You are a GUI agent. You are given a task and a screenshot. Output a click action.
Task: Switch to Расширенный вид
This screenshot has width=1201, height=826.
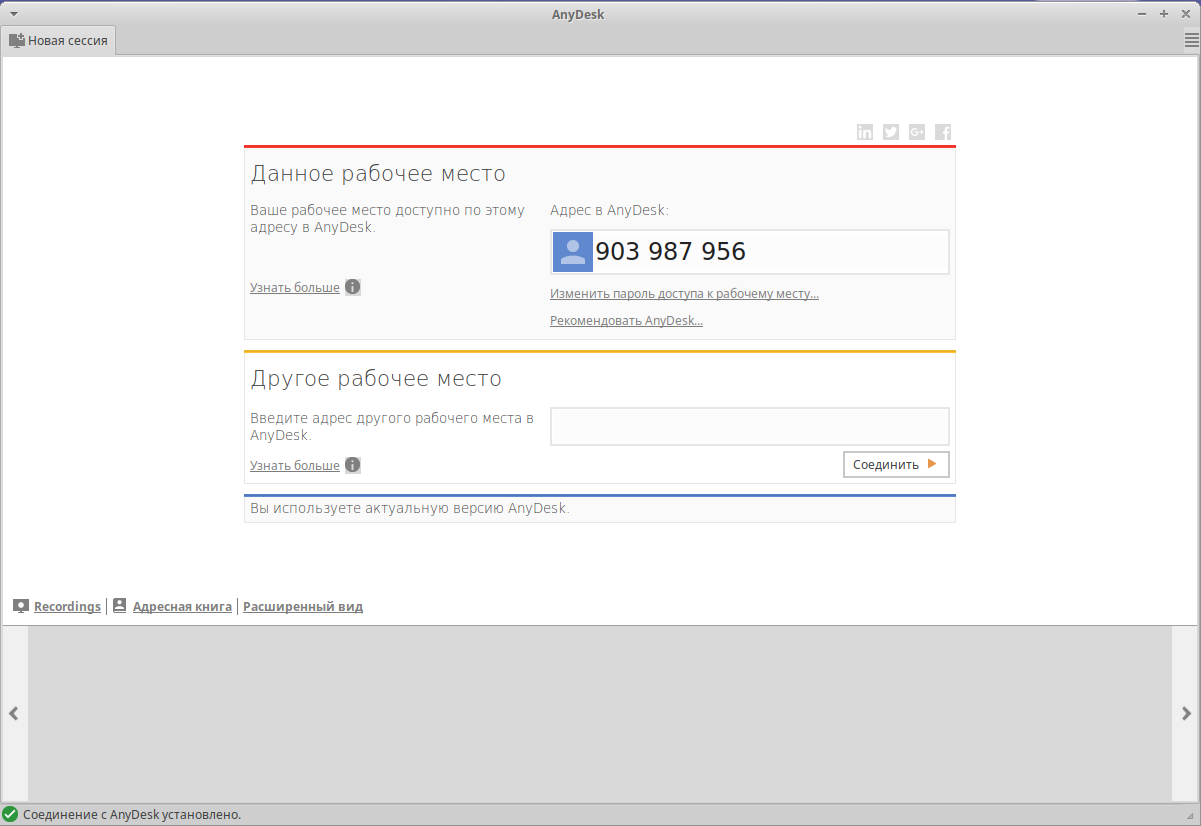[x=303, y=607]
